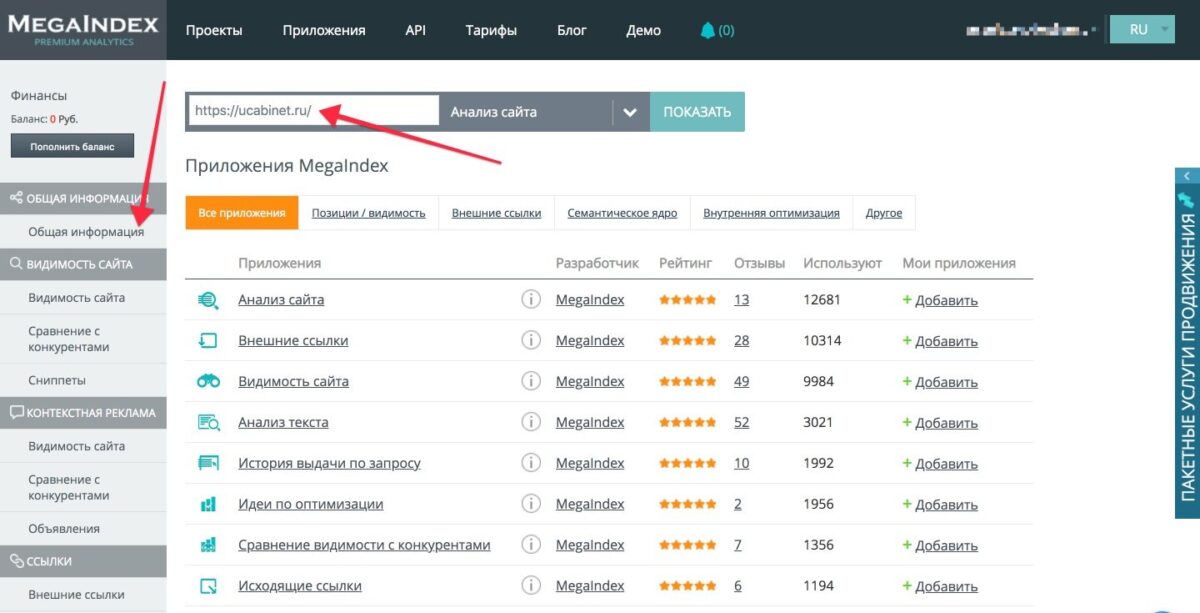Switch to Позиции / видимость tab
1200x613 pixels.
[x=368, y=213]
